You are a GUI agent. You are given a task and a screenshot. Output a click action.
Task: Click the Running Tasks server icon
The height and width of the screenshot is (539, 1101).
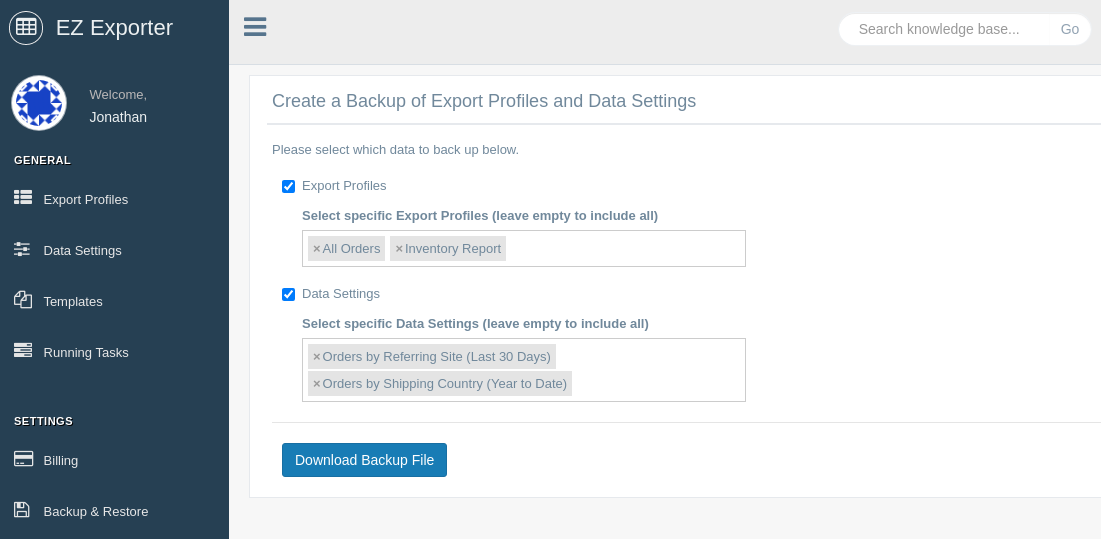pyautogui.click(x=23, y=350)
